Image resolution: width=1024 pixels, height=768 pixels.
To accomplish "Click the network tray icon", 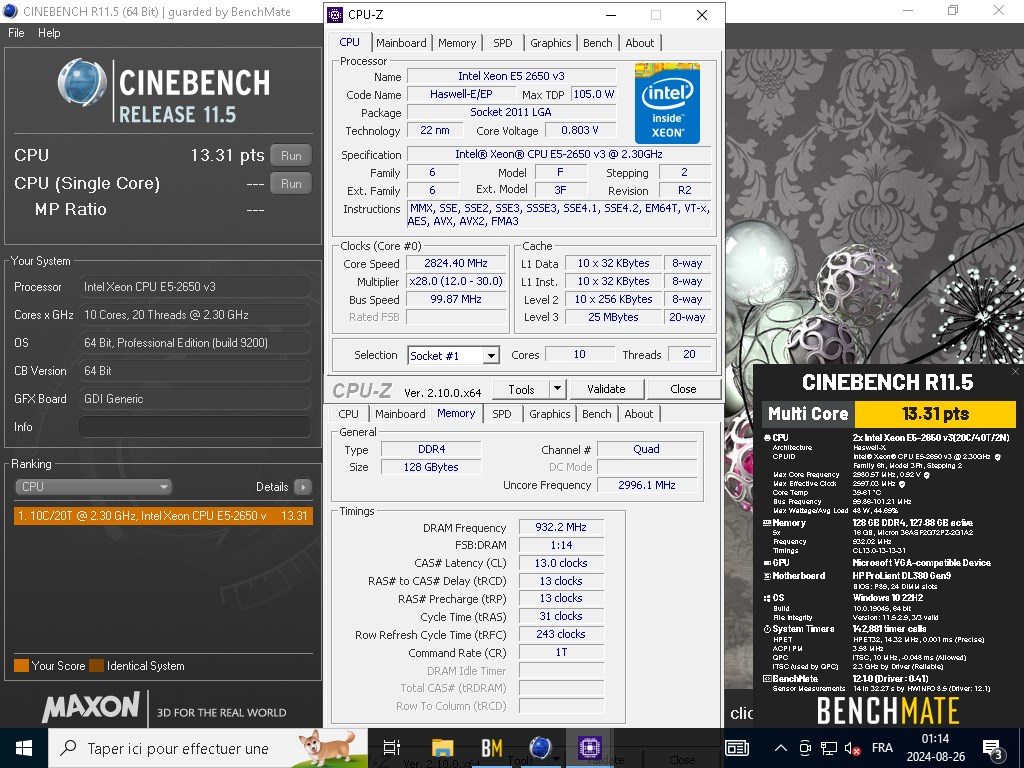I will pos(829,748).
